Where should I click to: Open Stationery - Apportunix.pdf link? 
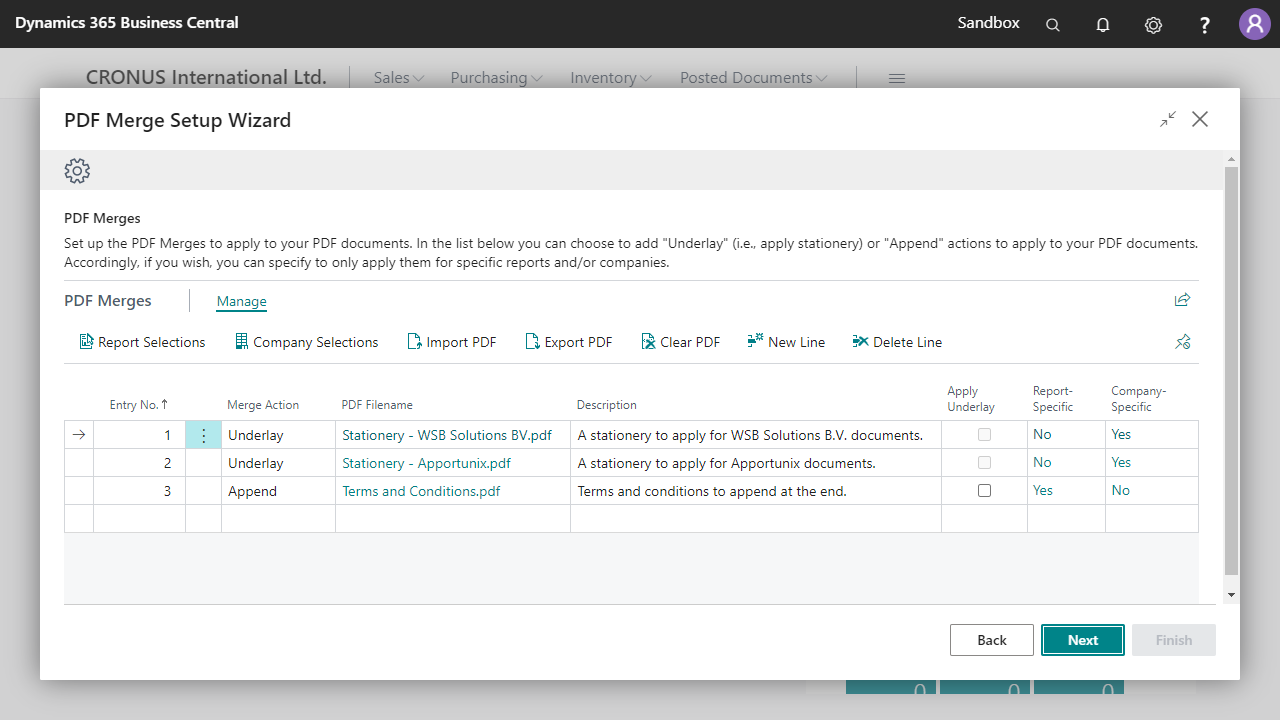426,463
